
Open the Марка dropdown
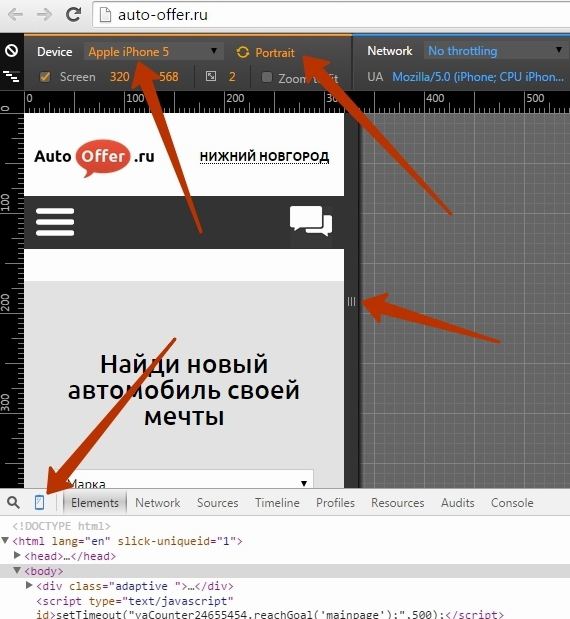click(x=185, y=479)
